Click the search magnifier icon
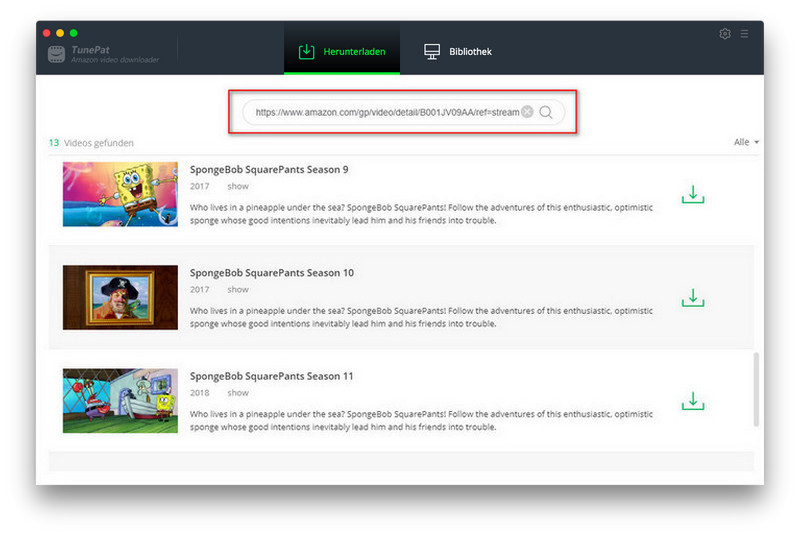 (545, 112)
